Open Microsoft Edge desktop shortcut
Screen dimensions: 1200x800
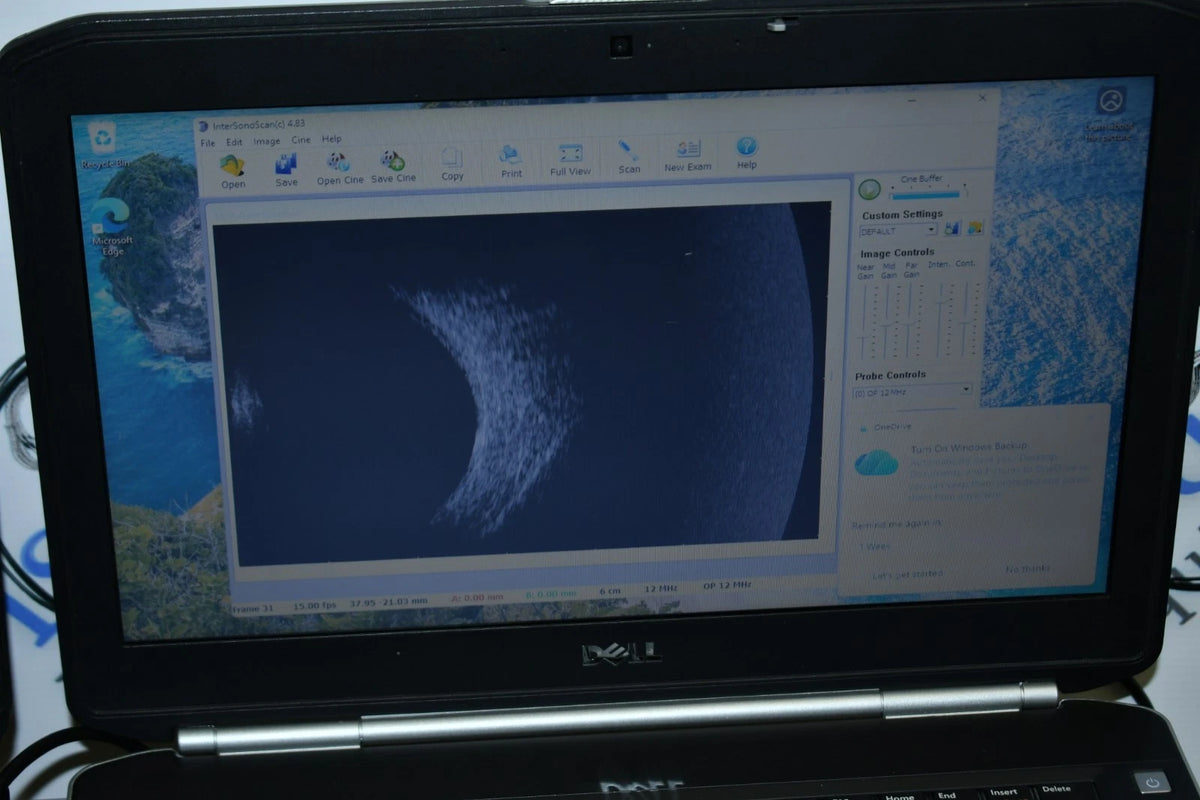(112, 226)
